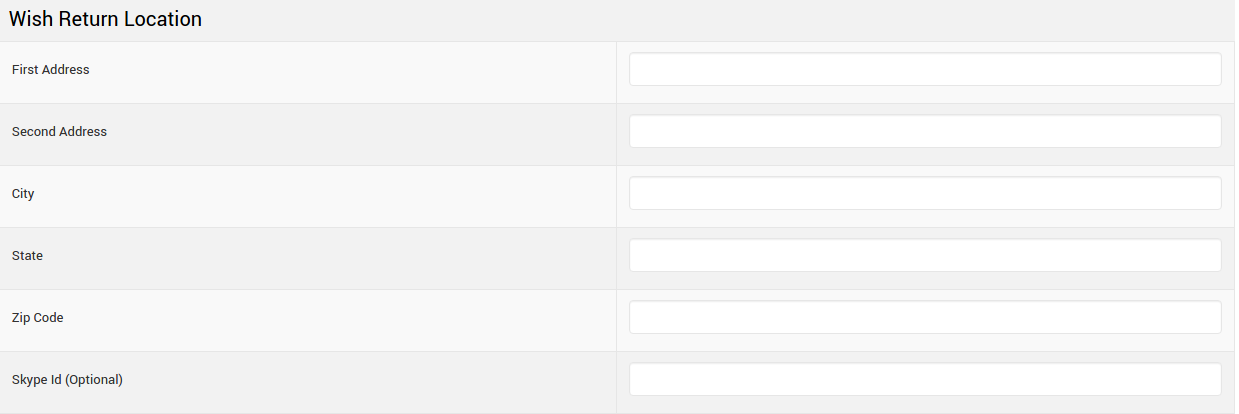This screenshot has width=1239, height=414.
Task: Click the Wish Return Location heading
Action: [105, 19]
